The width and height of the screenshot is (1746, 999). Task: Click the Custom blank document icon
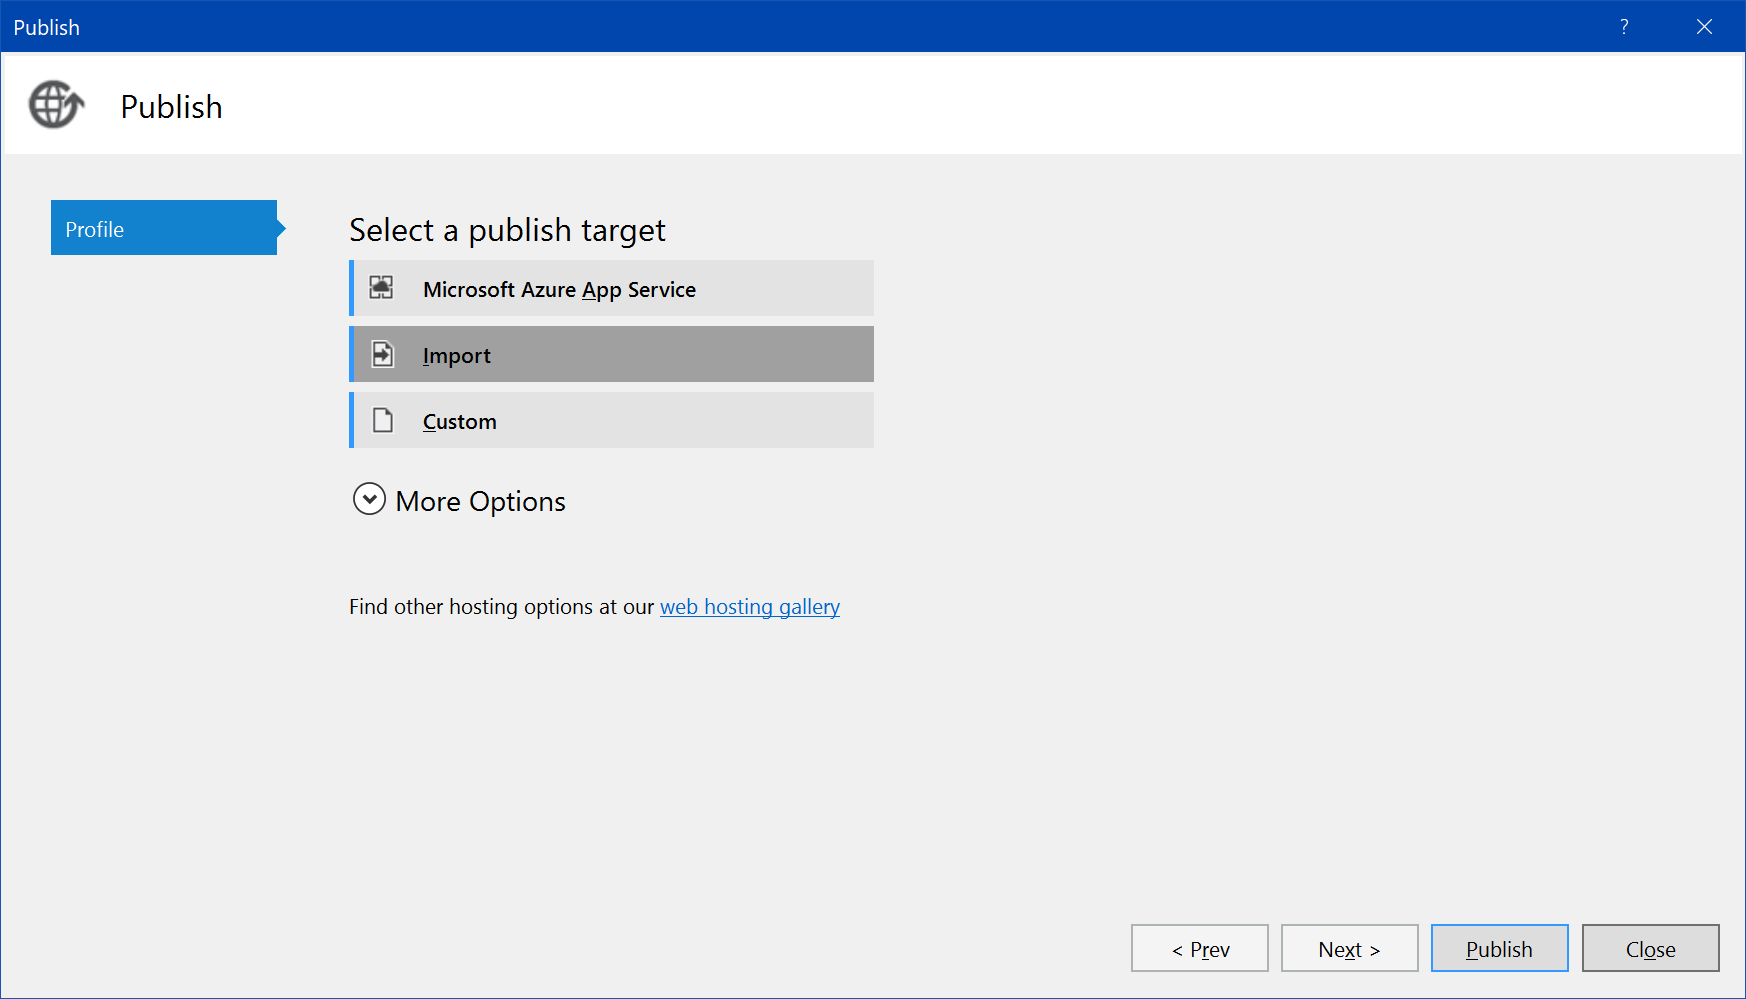(383, 420)
